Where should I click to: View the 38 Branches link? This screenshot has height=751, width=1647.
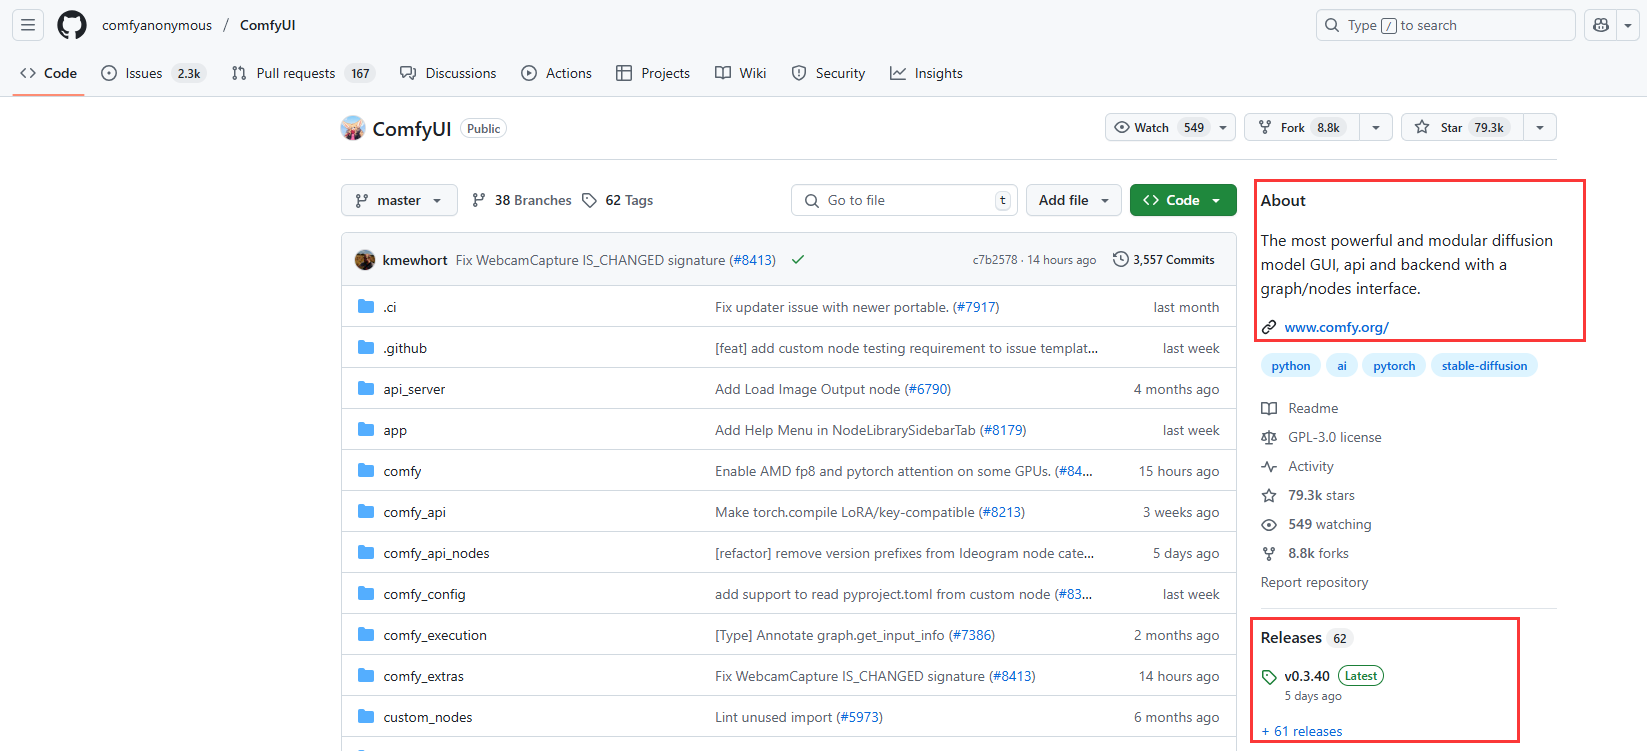(x=522, y=200)
